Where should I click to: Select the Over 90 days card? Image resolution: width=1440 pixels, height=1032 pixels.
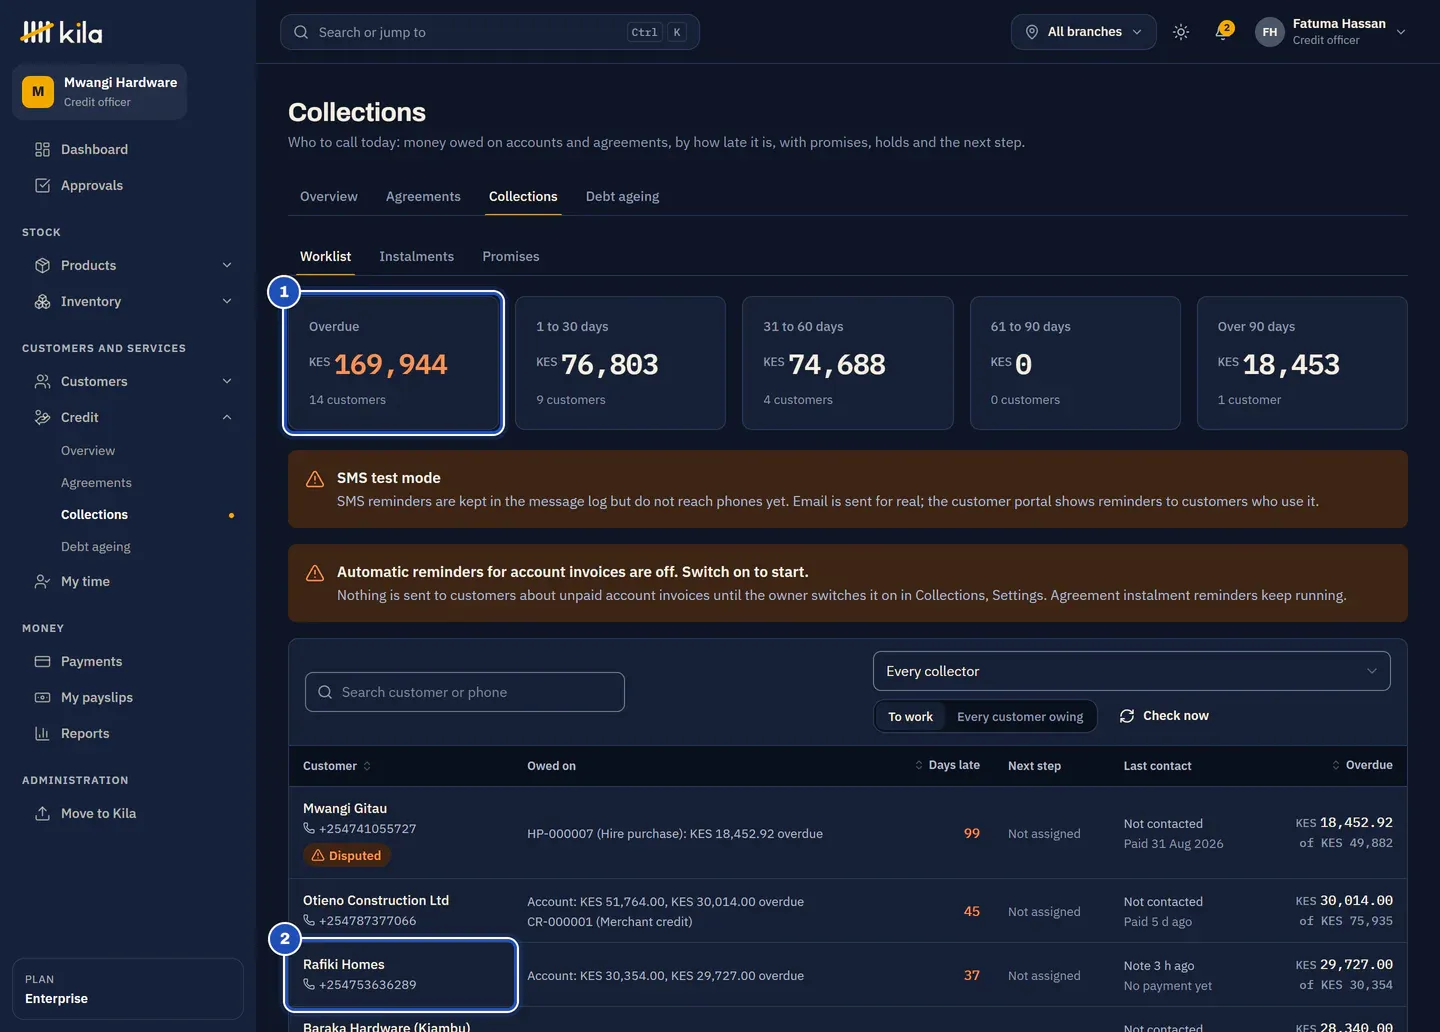(x=1302, y=363)
